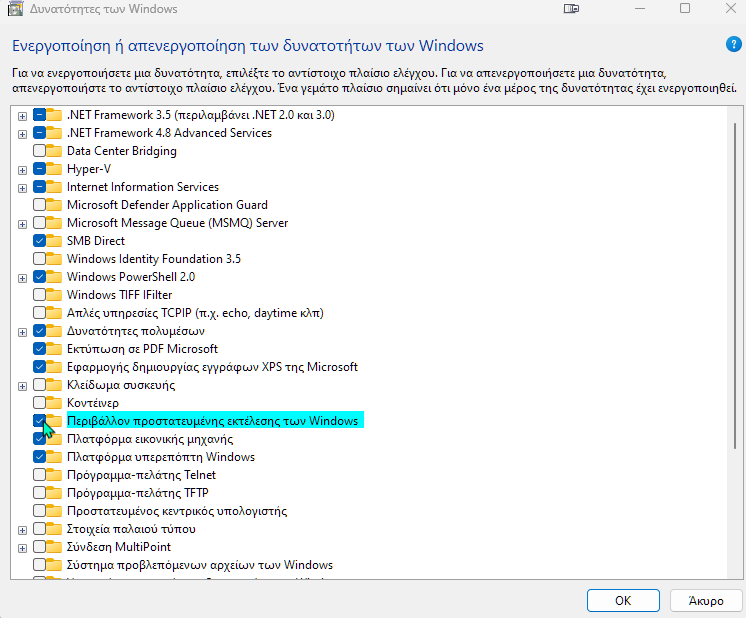Select the Πλατφόρμα υπερεπόπτη Windows label

click(x=161, y=457)
